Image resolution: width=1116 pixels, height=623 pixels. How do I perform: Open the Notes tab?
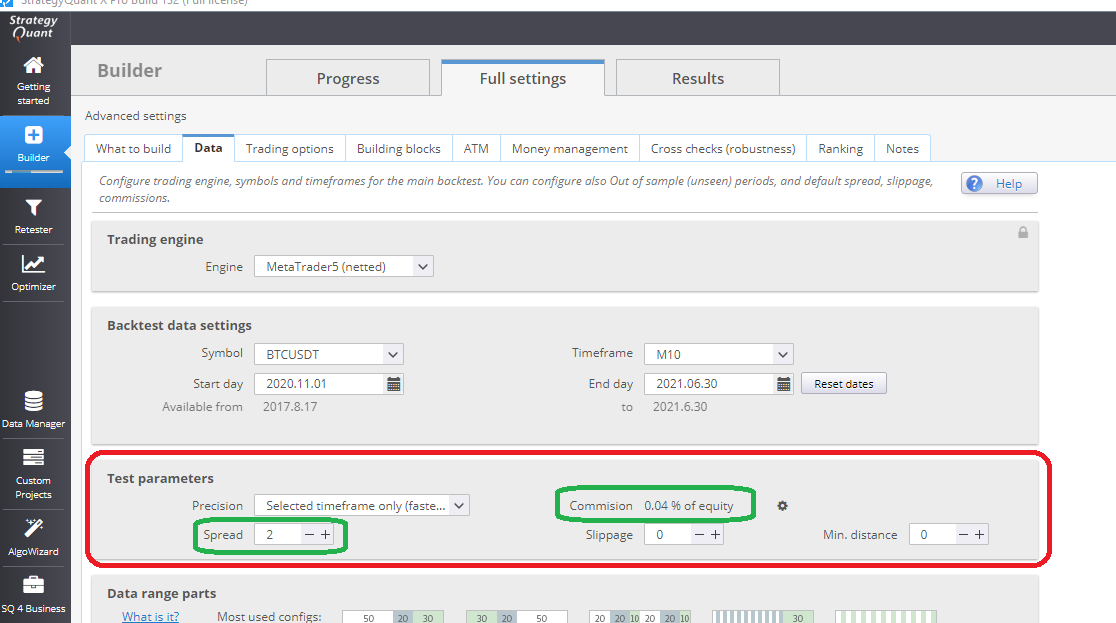(902, 148)
